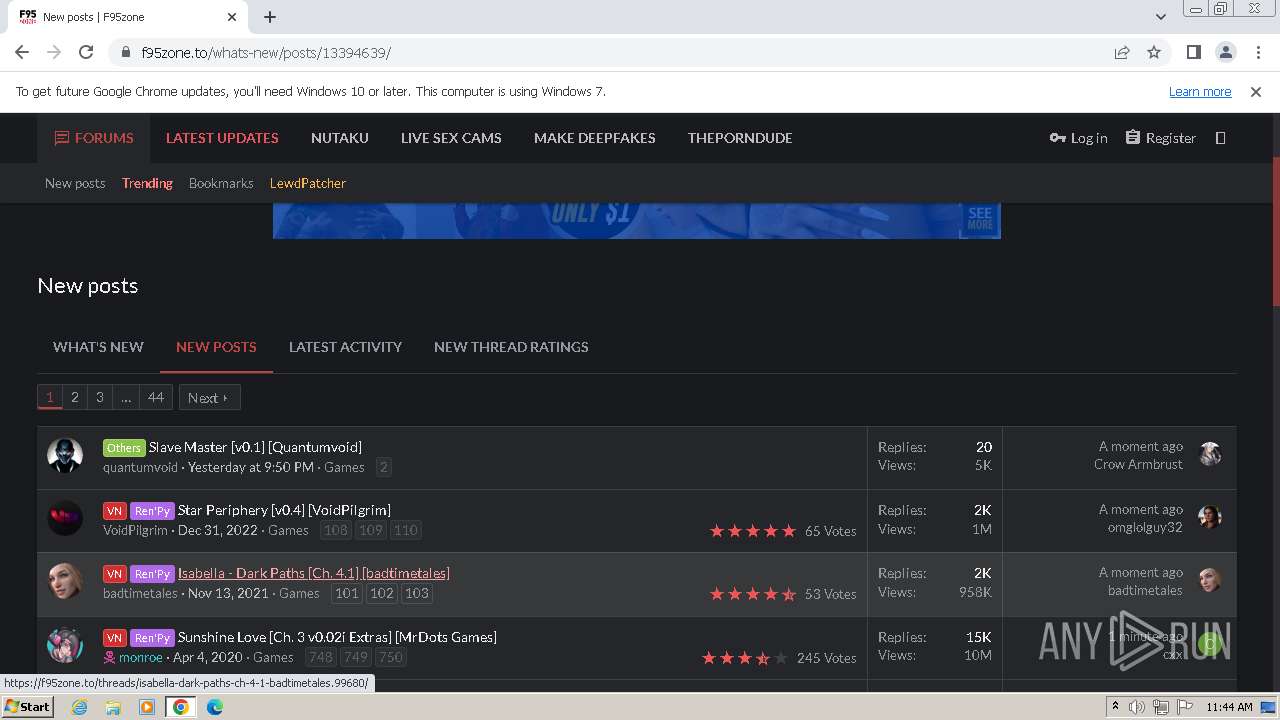Open Crow Armbrust profile link
The image size is (1280, 720).
tap(1138, 465)
